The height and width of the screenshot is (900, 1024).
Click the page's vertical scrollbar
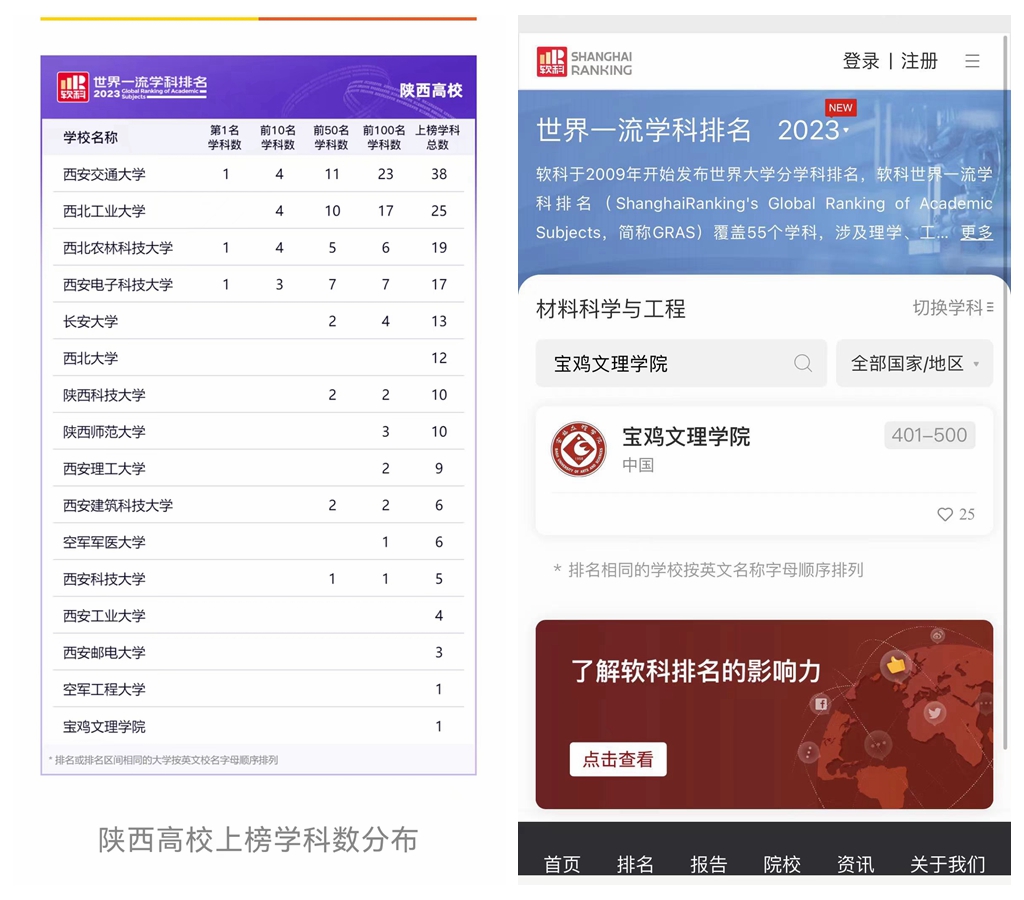(1005, 400)
